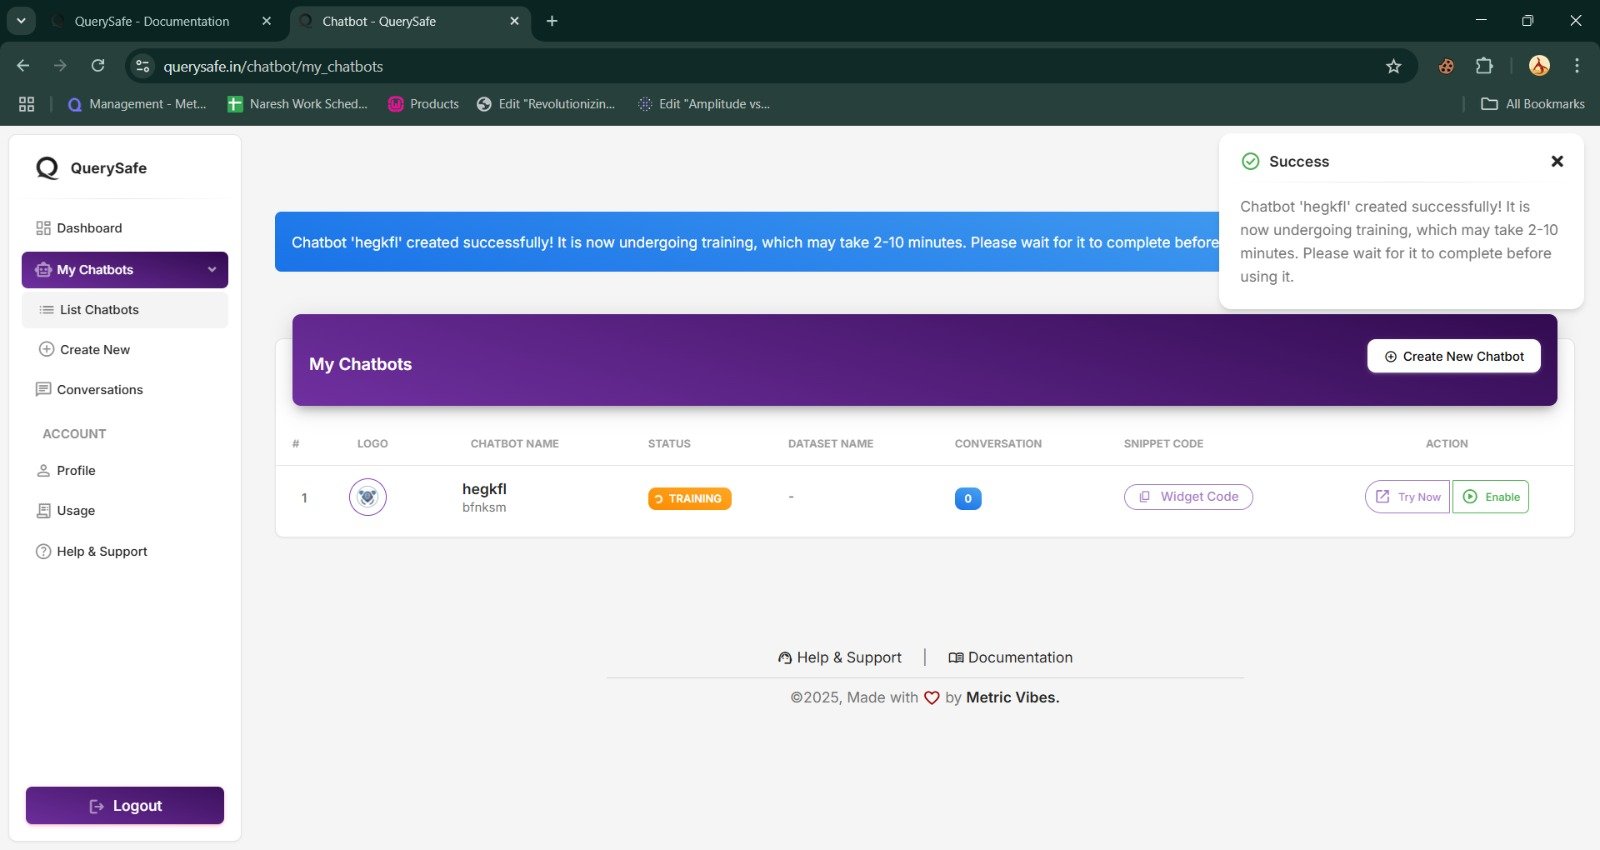Open the Documentation footer link

click(x=1010, y=658)
